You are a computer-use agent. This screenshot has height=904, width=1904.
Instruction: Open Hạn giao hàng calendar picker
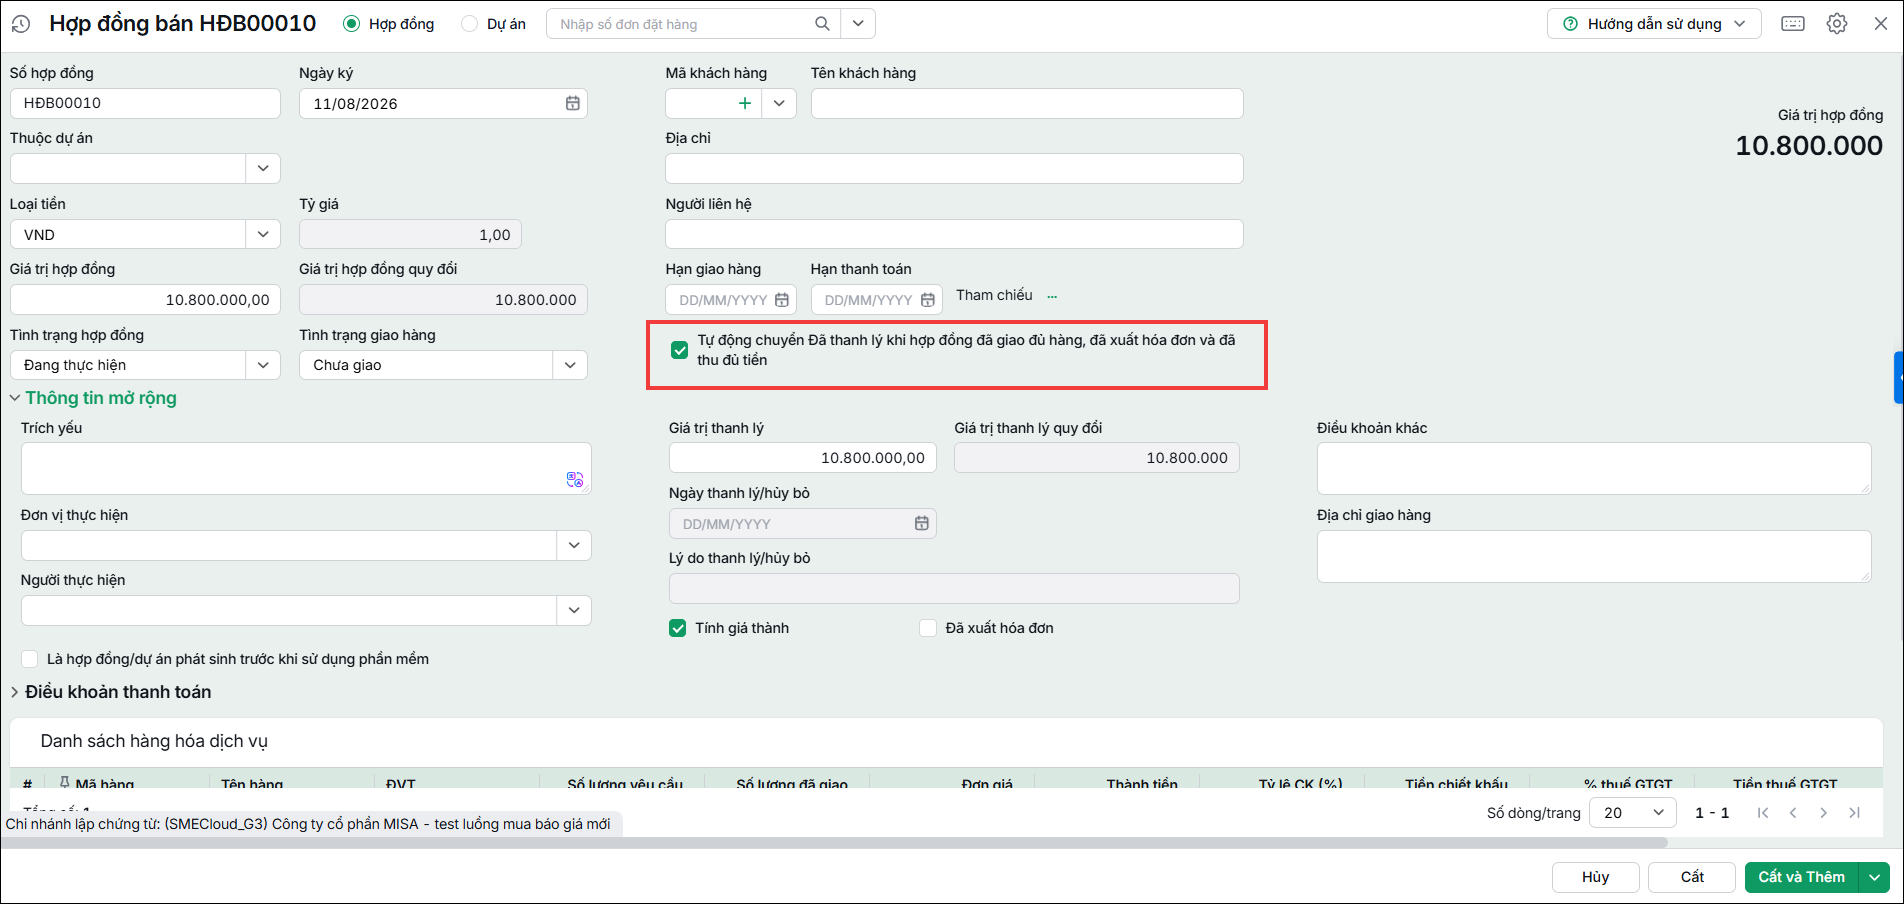click(x=782, y=300)
